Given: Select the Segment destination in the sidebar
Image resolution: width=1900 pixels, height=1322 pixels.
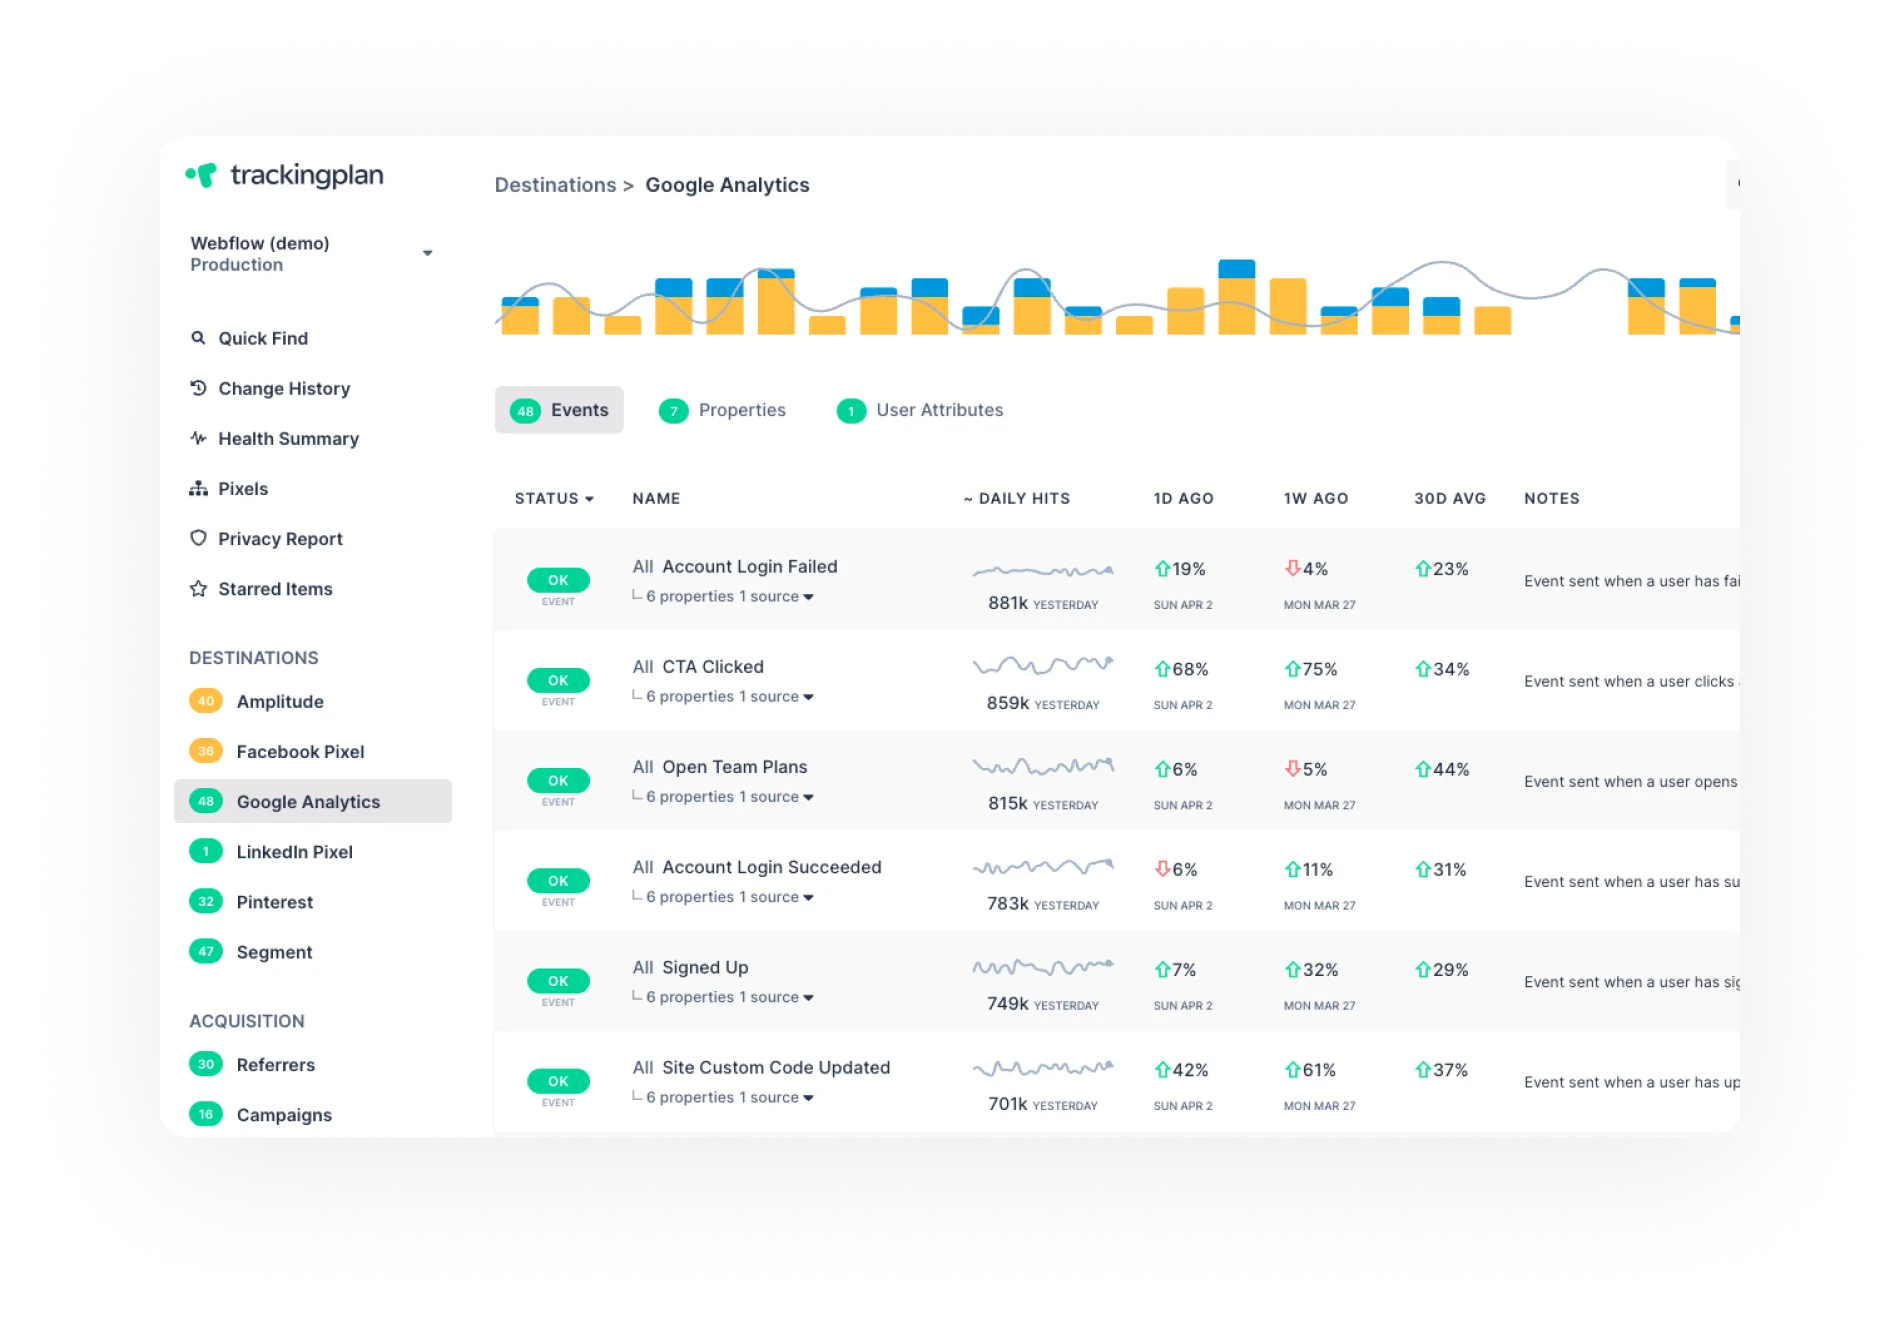Looking at the screenshot, I should click(x=275, y=952).
